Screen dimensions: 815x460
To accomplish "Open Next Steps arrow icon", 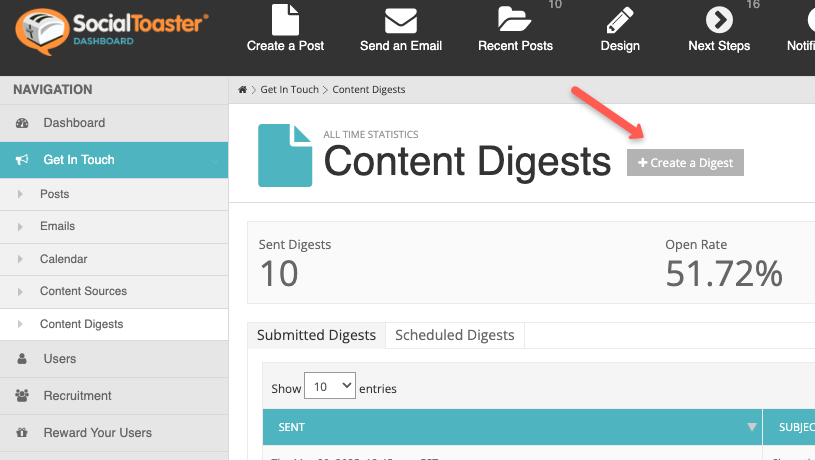I will click(x=719, y=20).
